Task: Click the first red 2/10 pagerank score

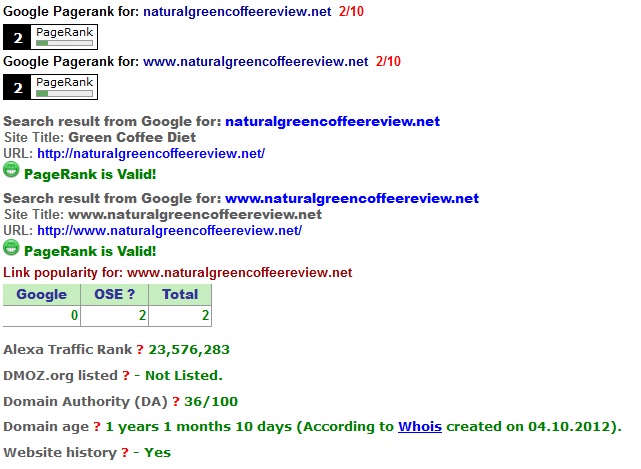Action: tap(351, 11)
